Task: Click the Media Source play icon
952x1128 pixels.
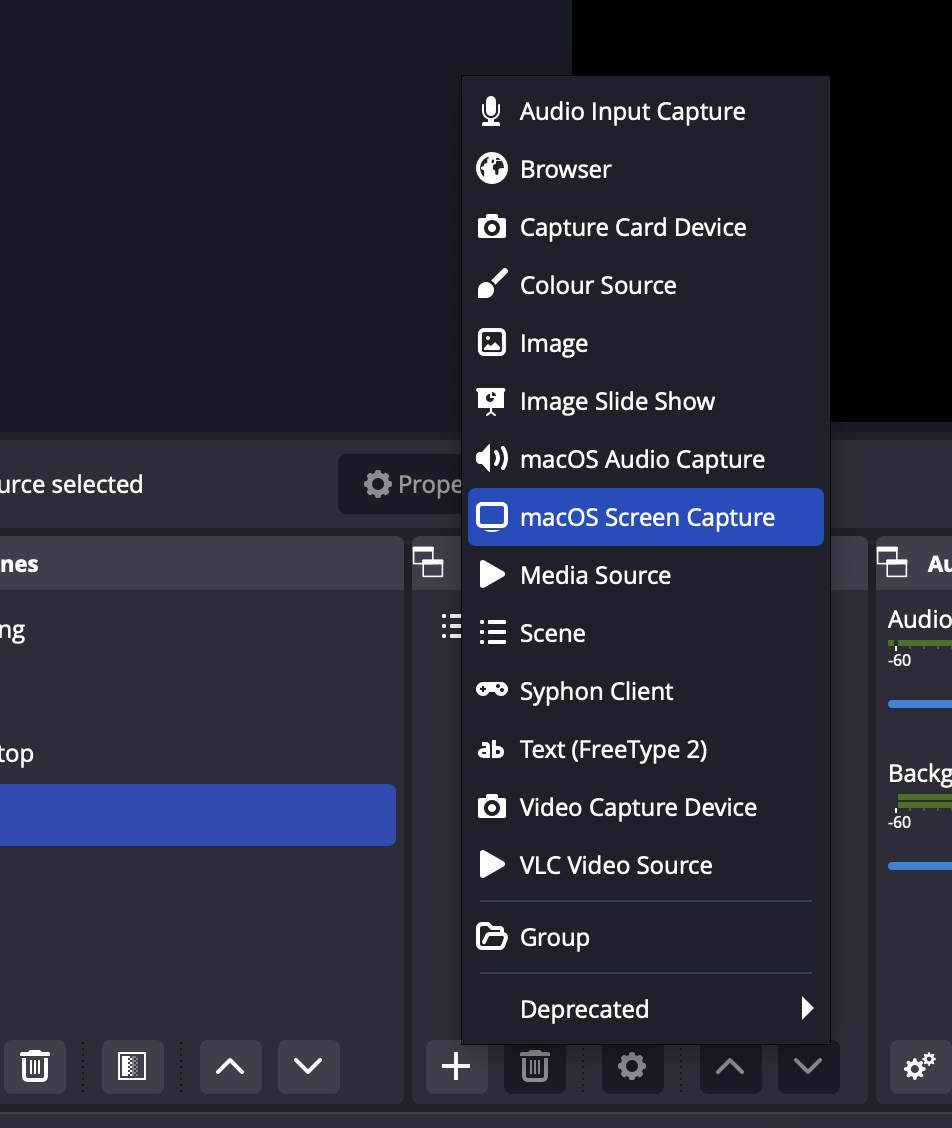Action: pos(491,575)
